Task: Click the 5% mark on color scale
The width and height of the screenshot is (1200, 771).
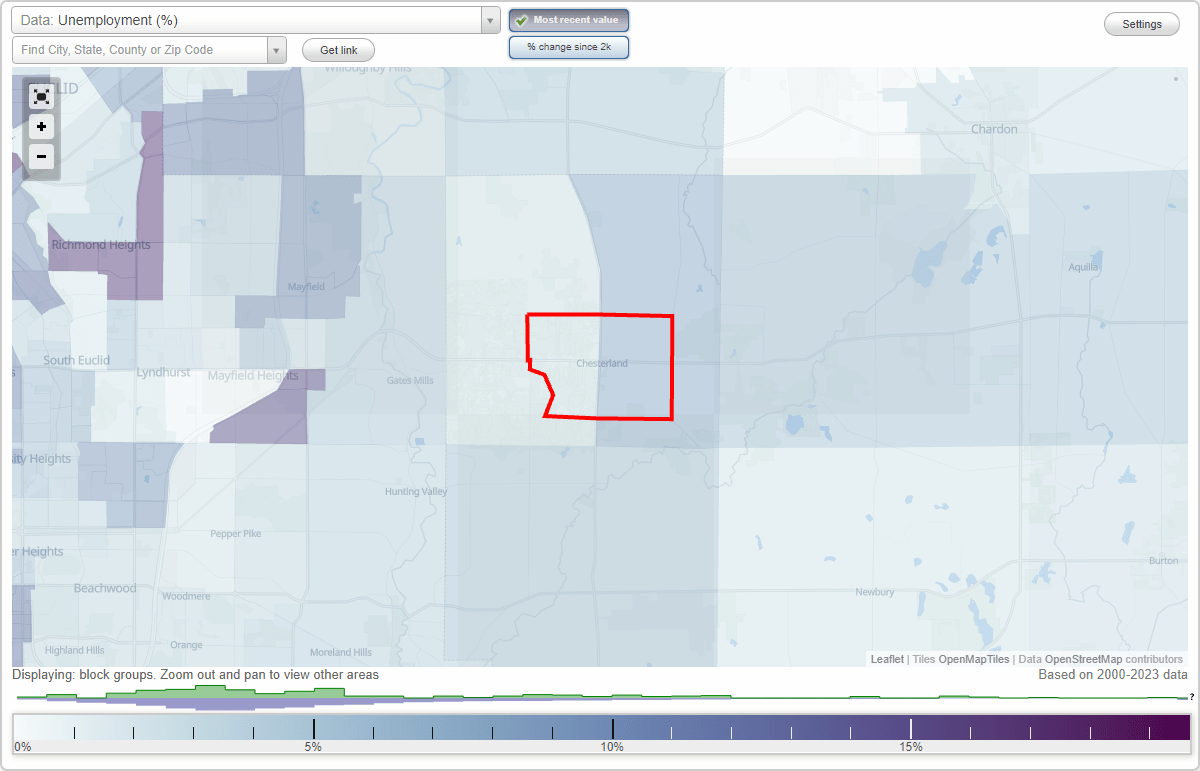Action: click(313, 747)
